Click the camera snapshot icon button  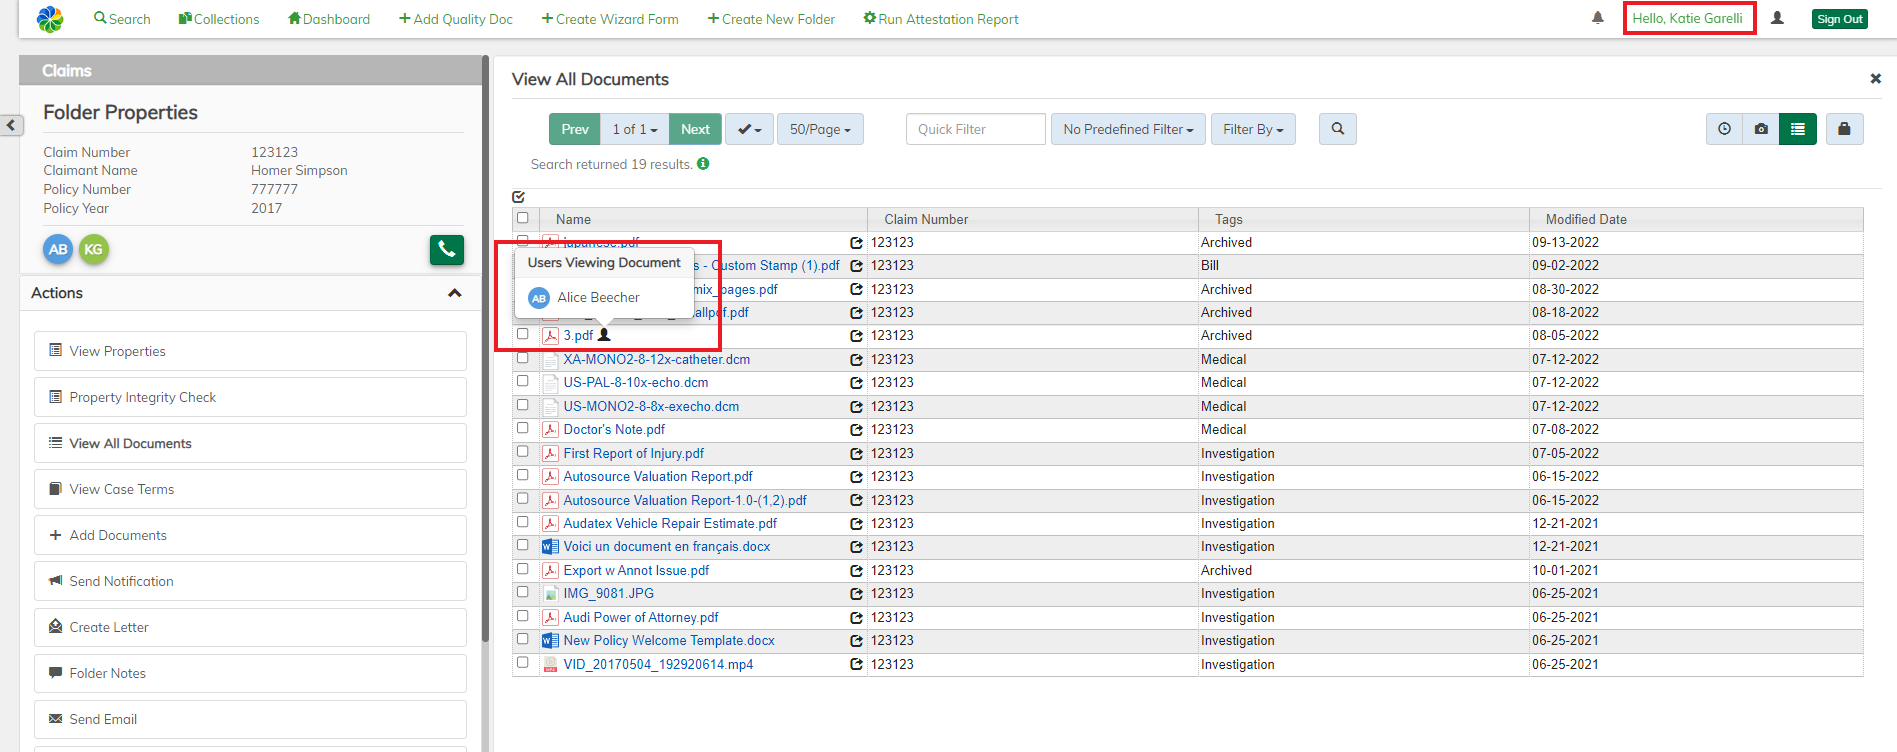pos(1761,129)
